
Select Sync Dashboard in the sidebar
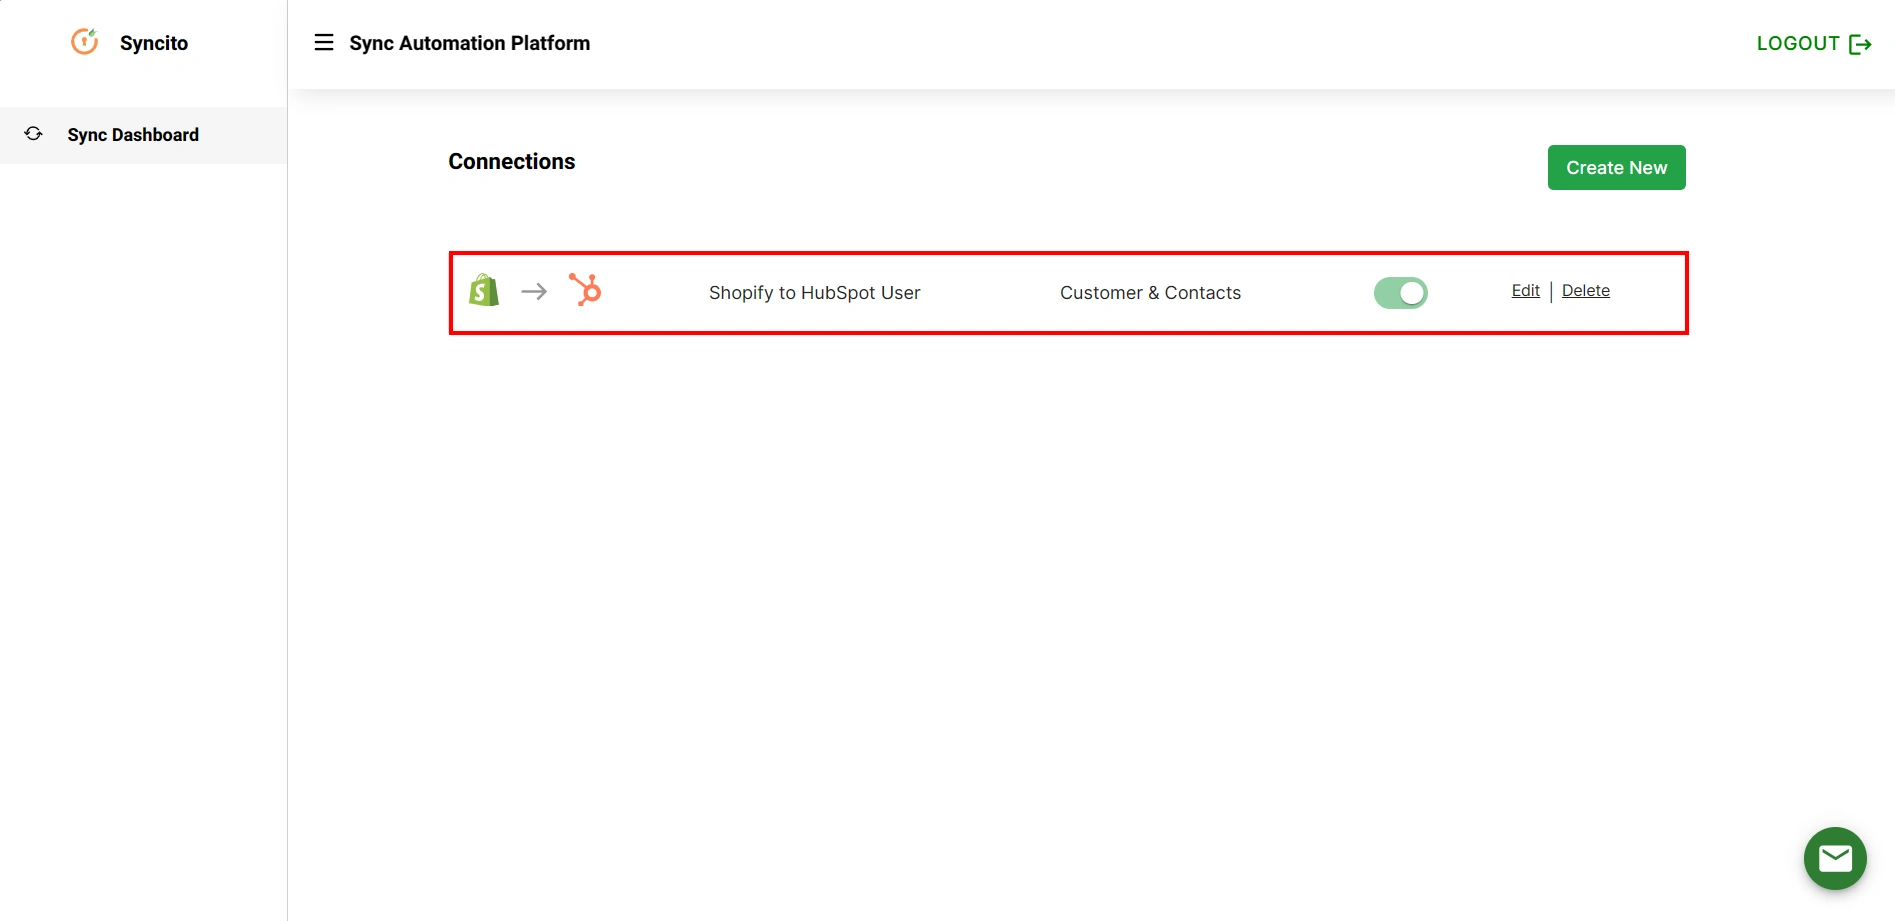(x=133, y=134)
